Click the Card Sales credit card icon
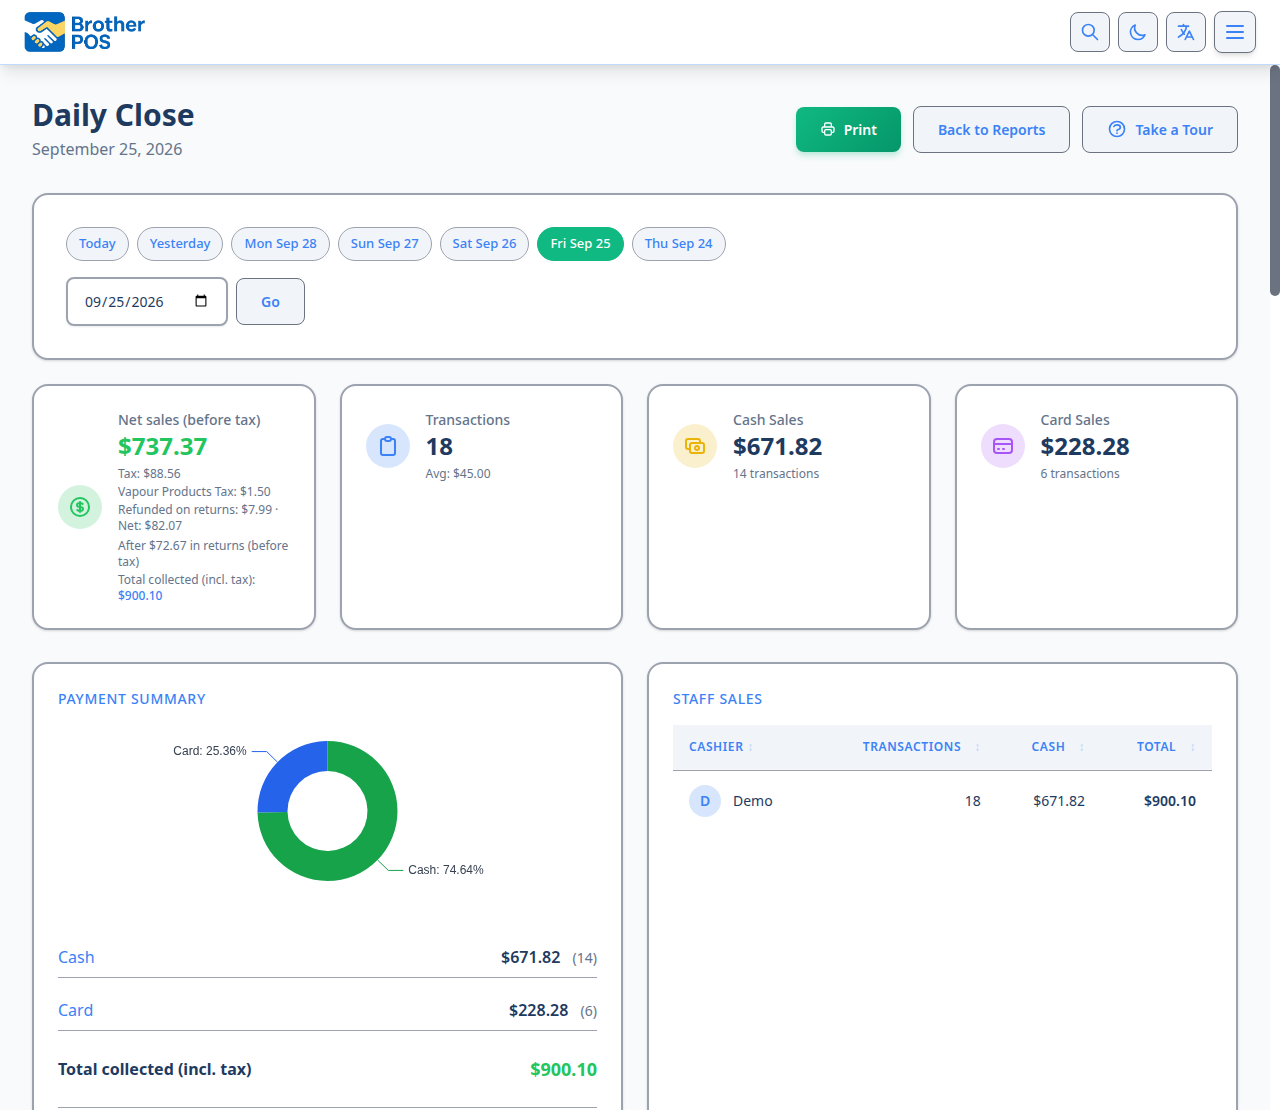Screen dimensions: 1280x1110 pos(1003,446)
